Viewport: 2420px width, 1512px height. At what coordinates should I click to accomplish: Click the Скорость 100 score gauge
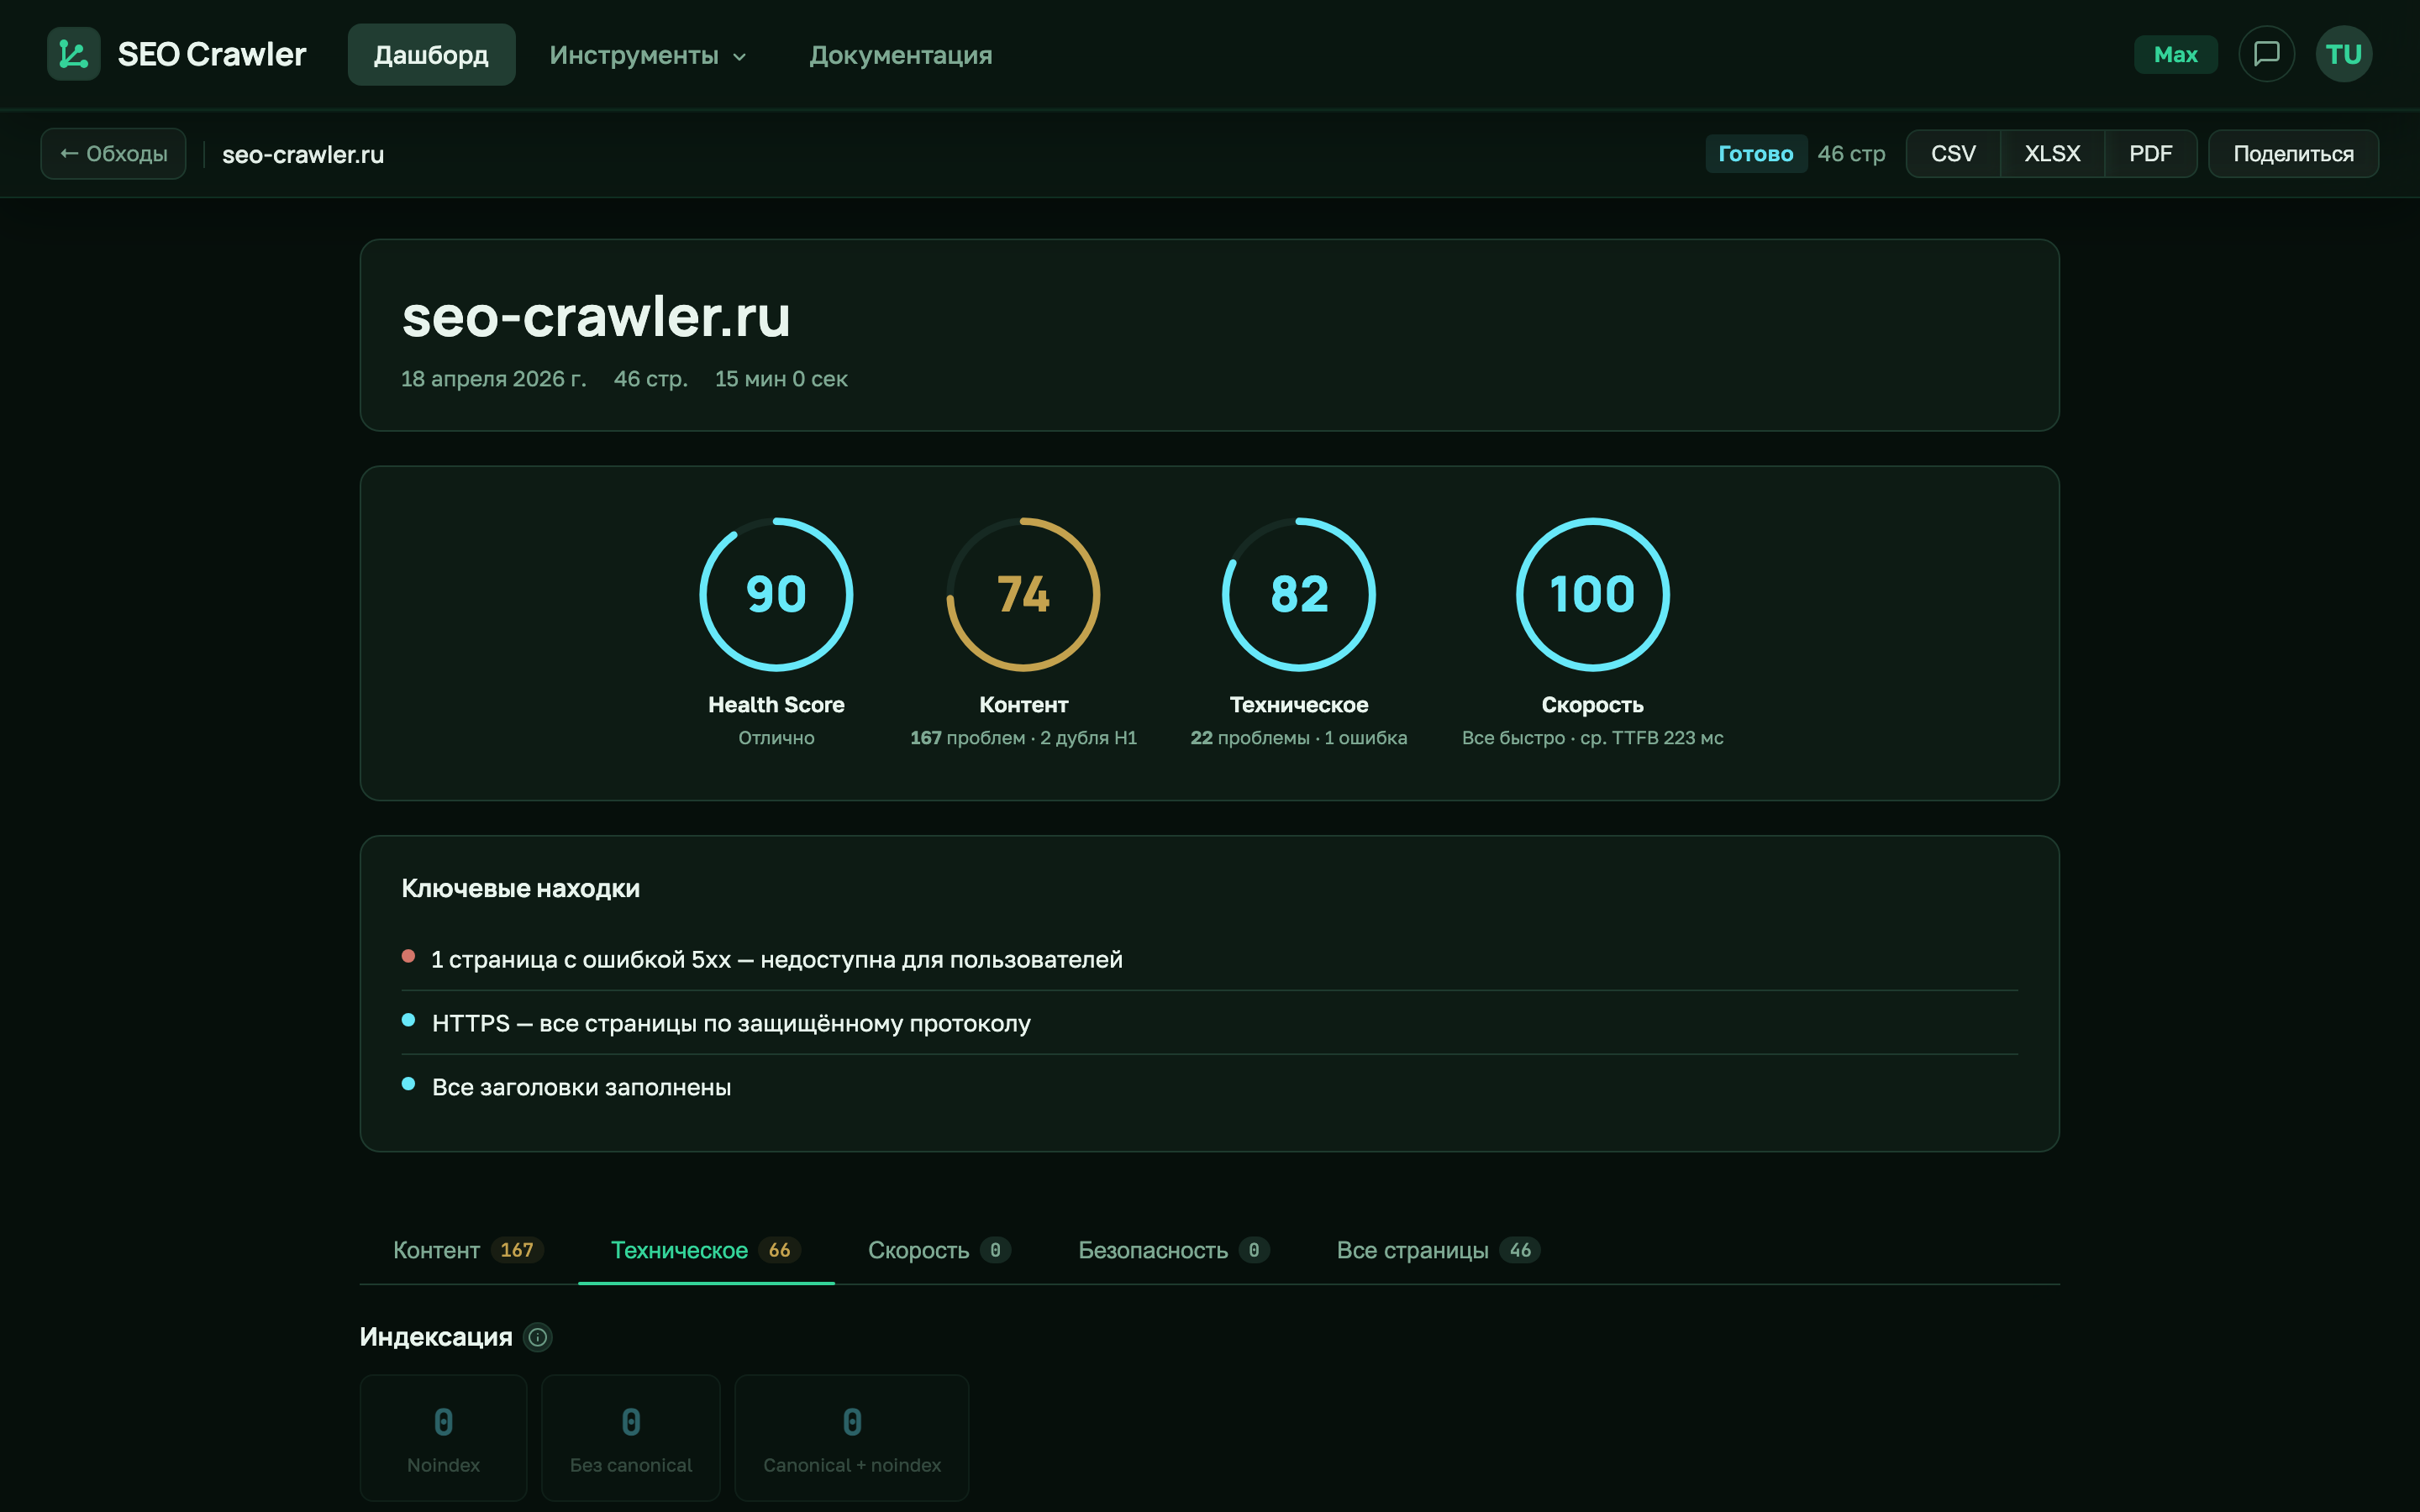[x=1592, y=594]
